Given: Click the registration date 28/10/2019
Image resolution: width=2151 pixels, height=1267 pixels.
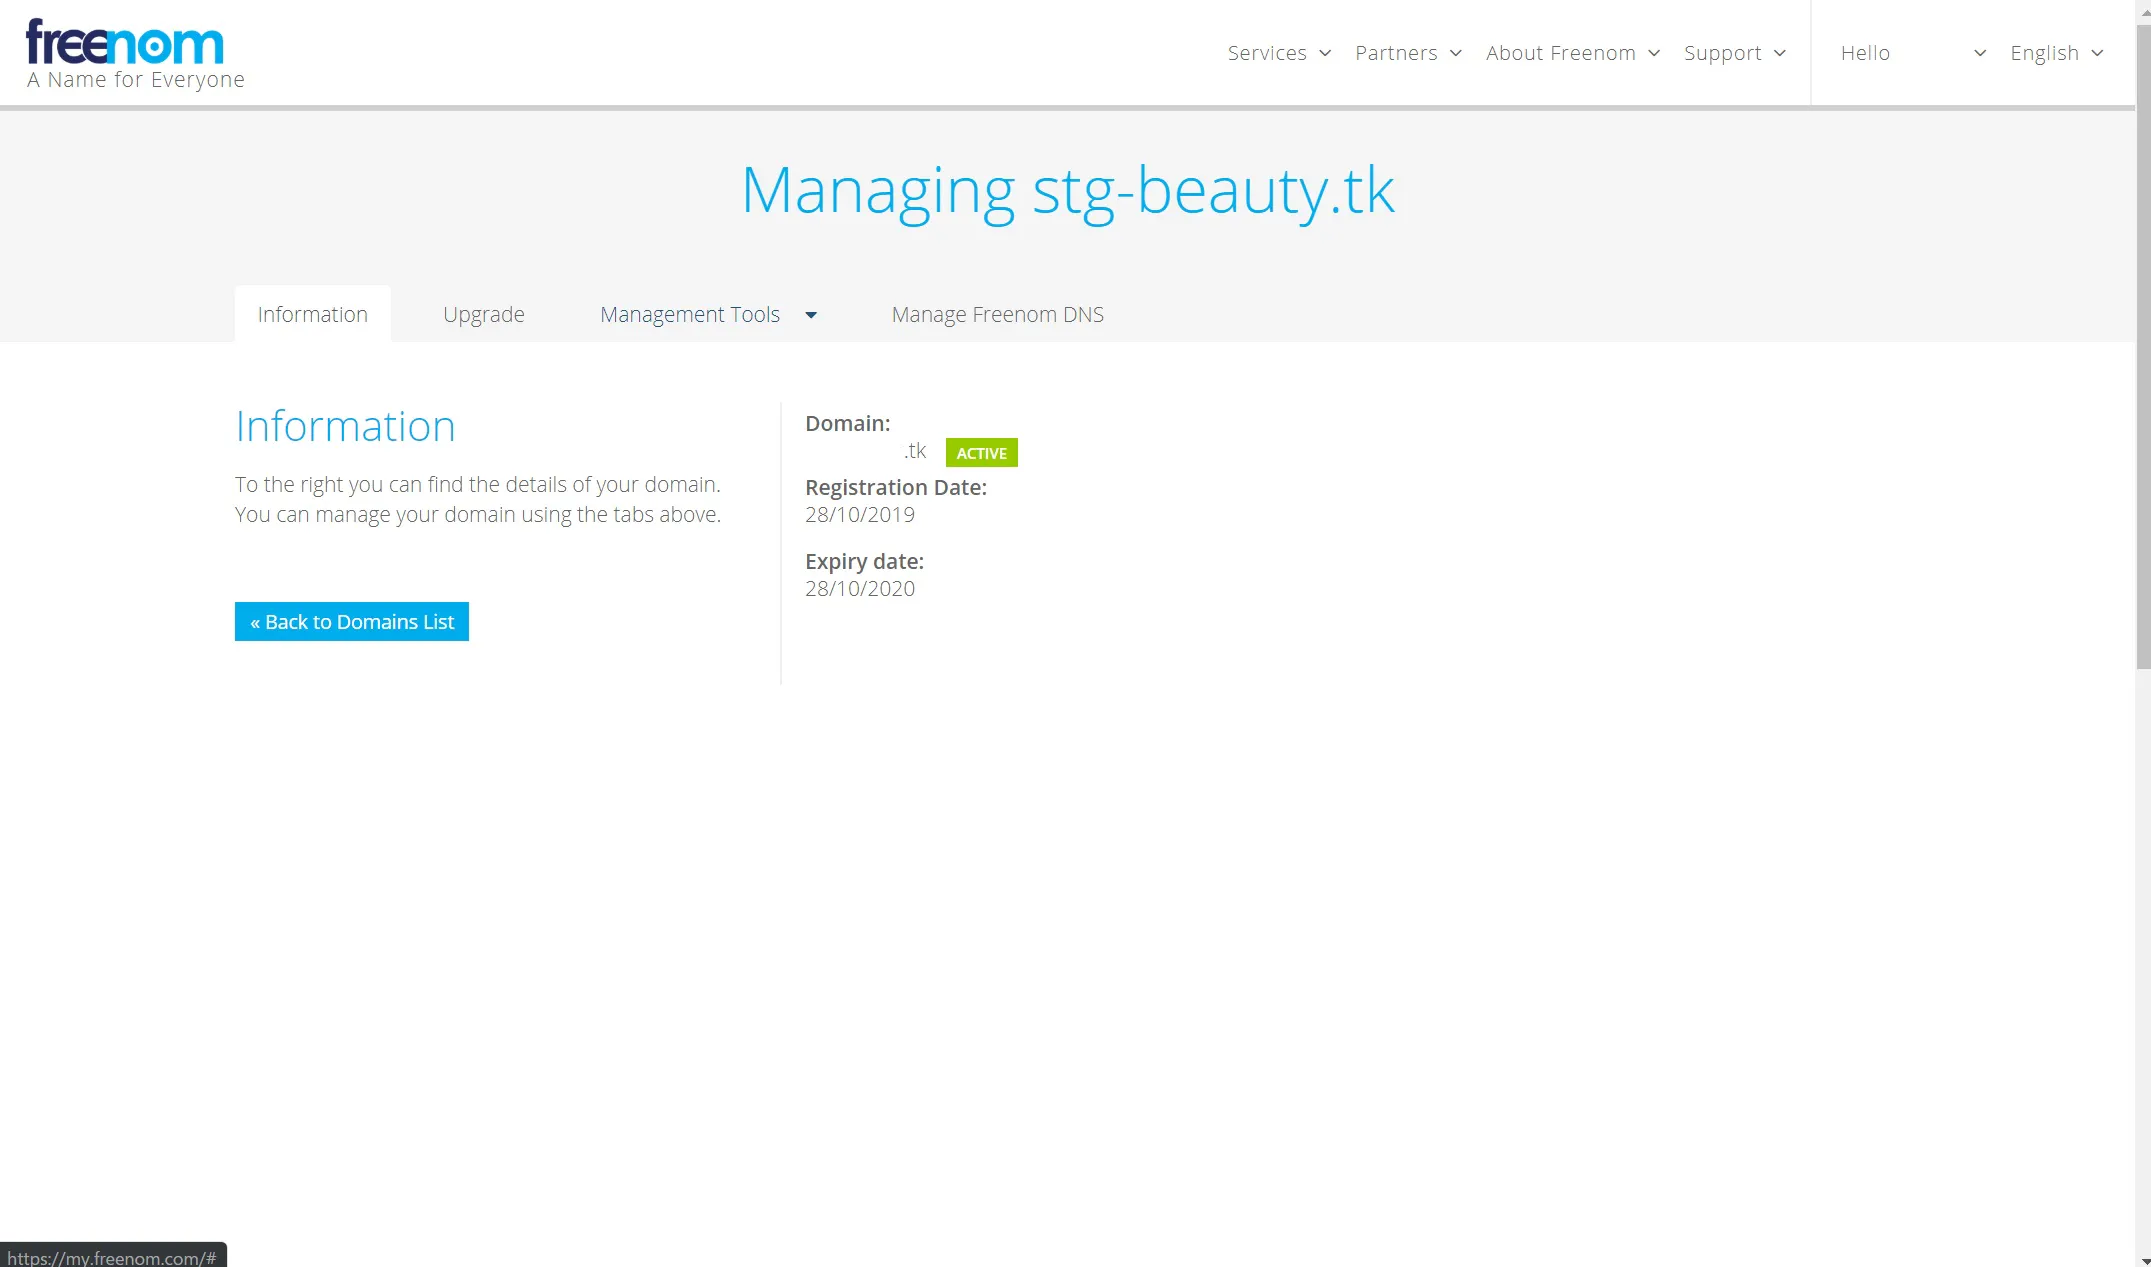Looking at the screenshot, I should [860, 515].
